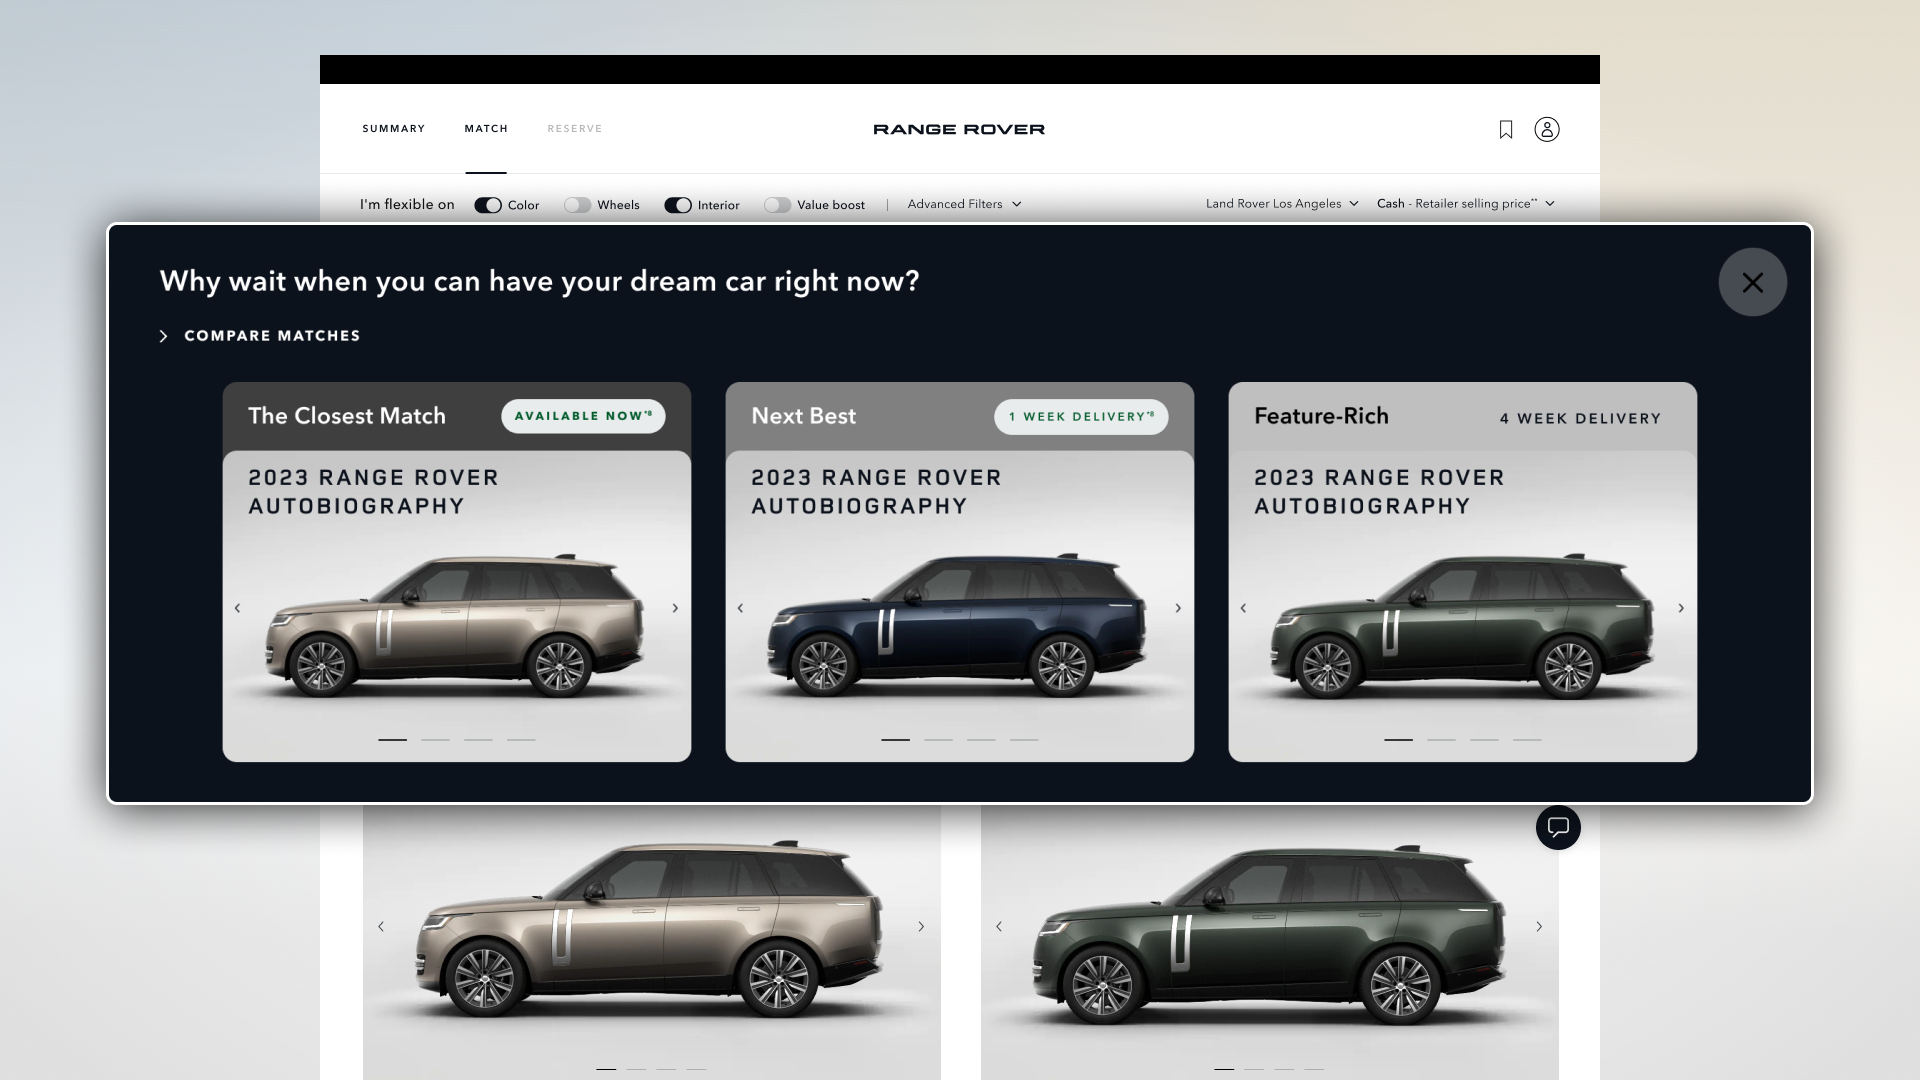Click The Closest Match card heading

click(347, 416)
